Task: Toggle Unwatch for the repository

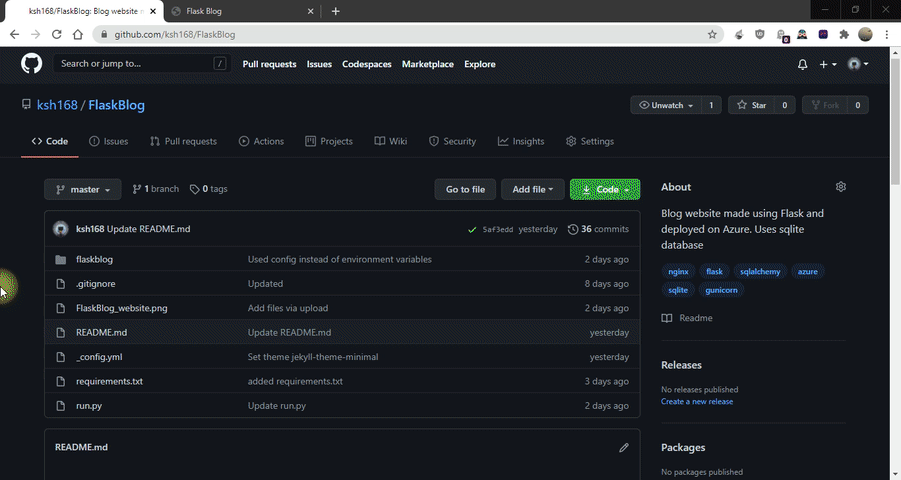Action: [666, 105]
